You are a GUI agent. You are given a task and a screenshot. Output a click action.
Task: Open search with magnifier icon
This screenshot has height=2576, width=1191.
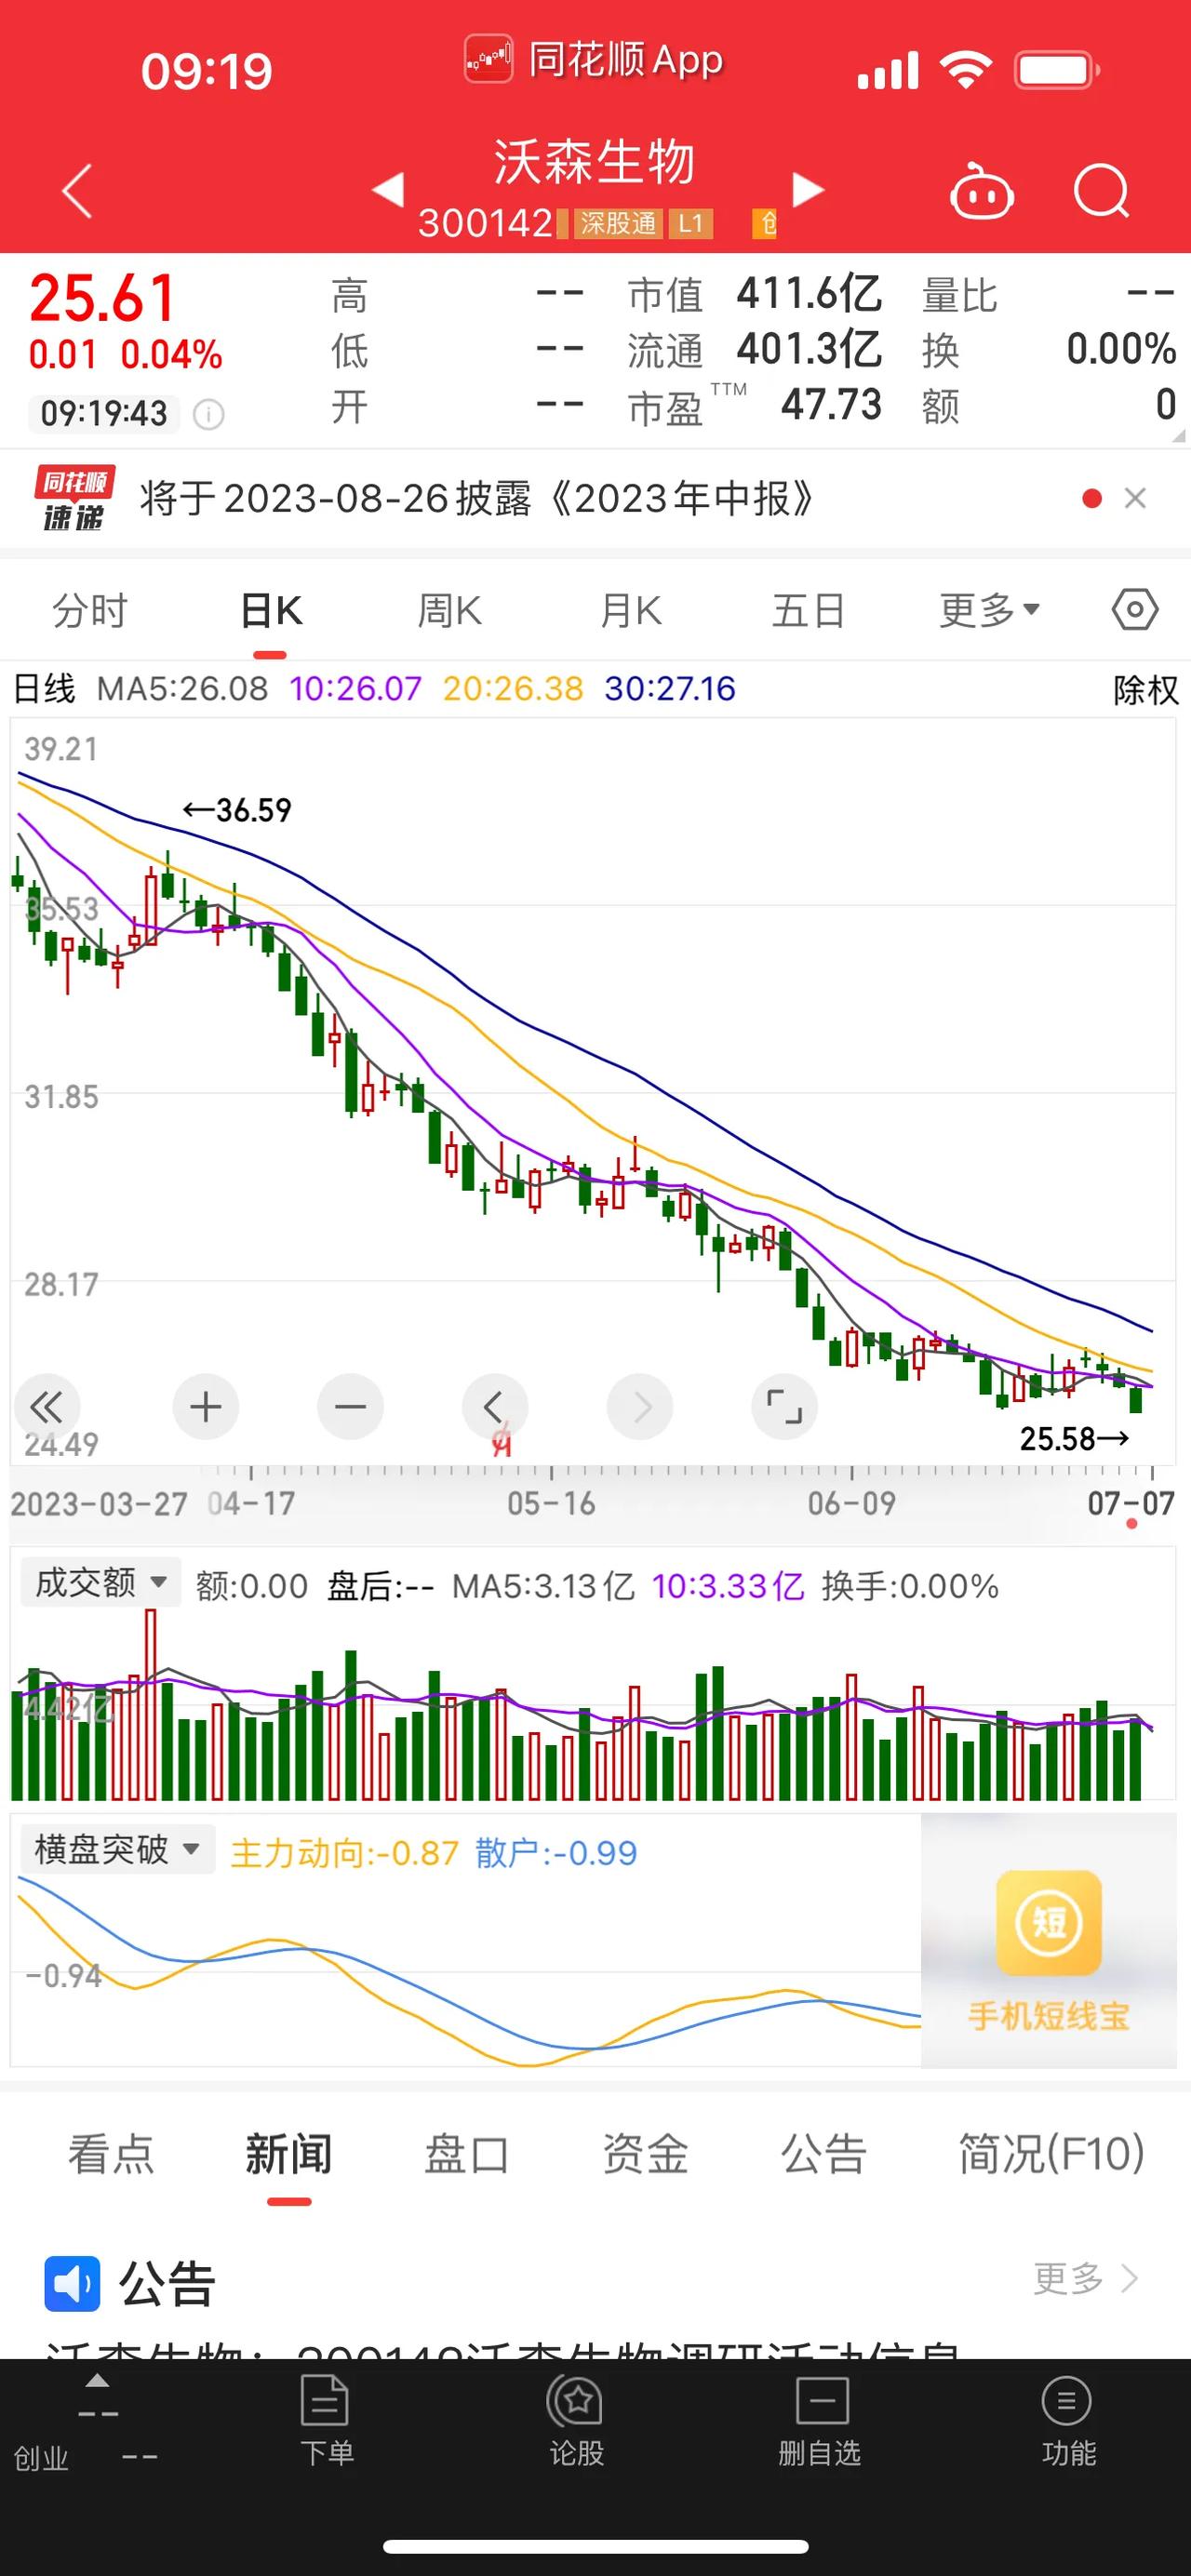1101,190
